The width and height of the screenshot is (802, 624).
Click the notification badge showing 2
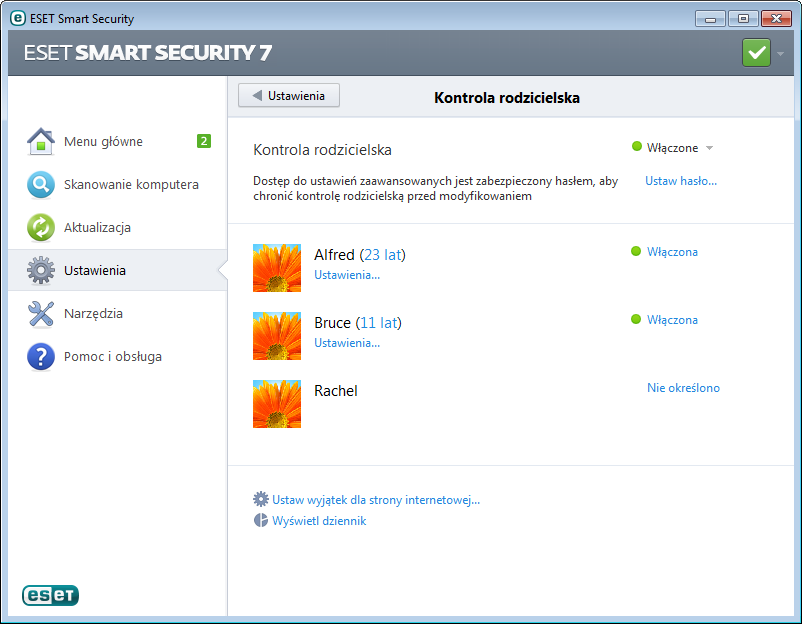pos(204,141)
